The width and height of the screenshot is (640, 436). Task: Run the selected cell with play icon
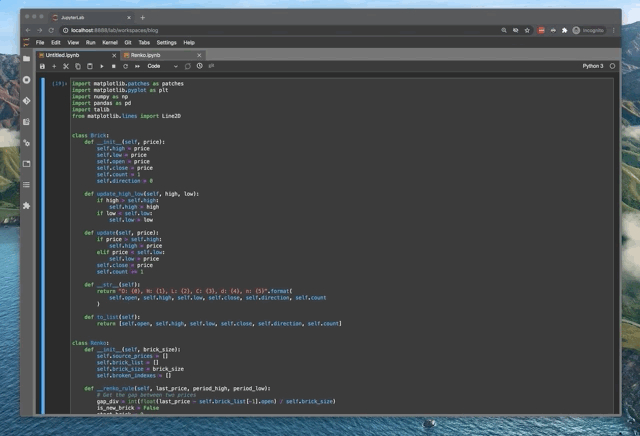[x=102, y=66]
